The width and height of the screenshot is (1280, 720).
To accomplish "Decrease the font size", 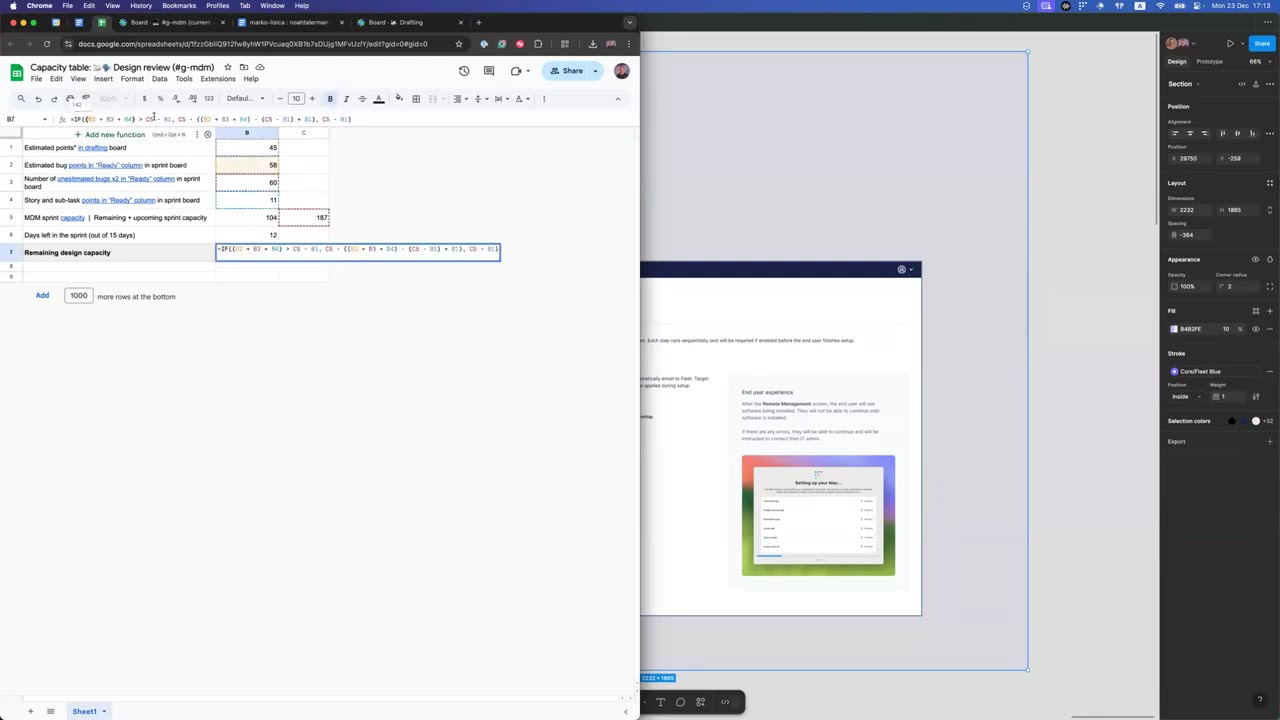I will 280,99.
